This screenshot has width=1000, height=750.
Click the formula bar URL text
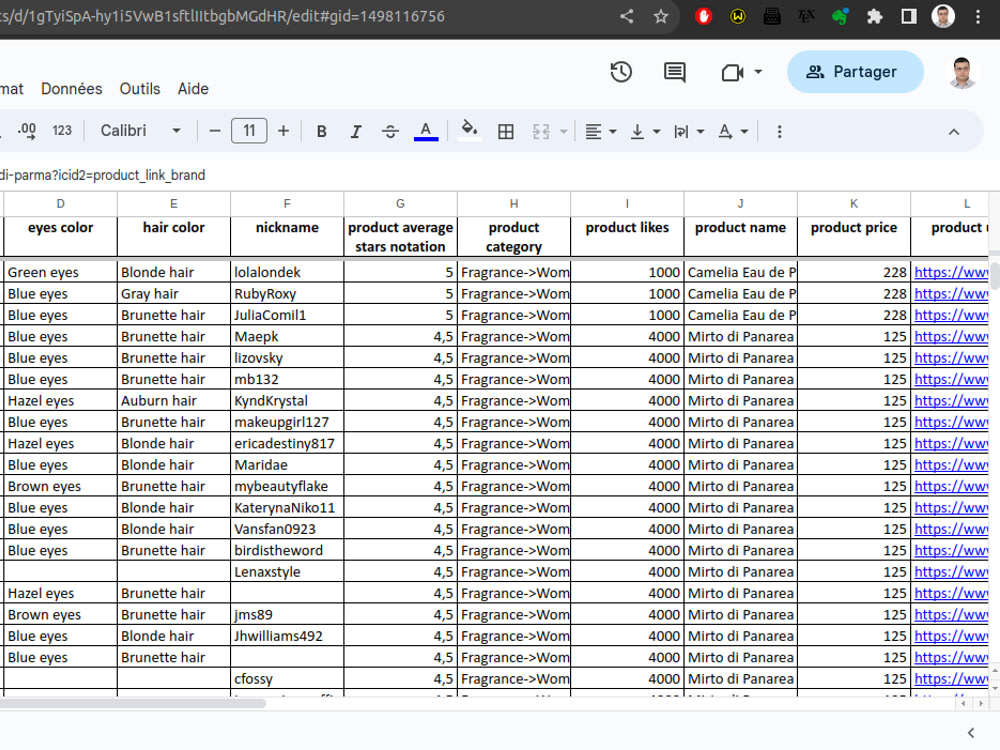click(x=103, y=175)
